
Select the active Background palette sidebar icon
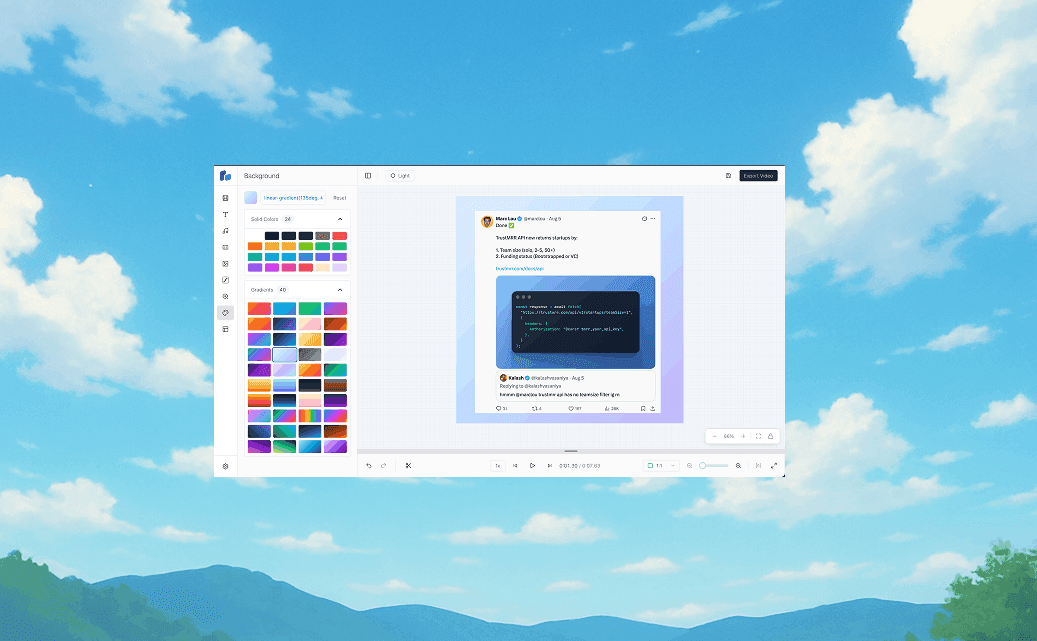226,313
